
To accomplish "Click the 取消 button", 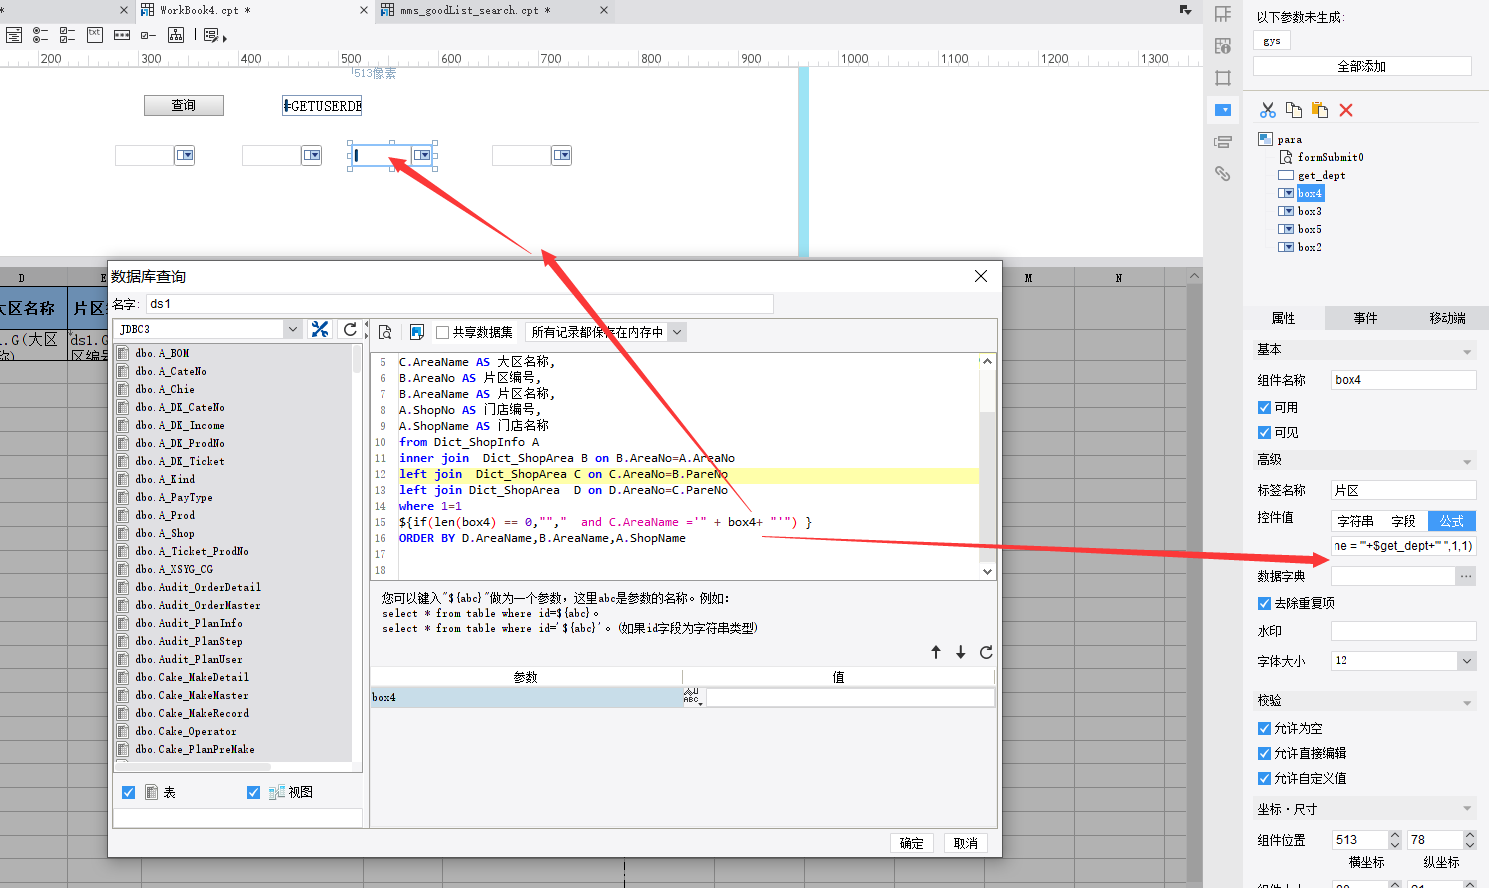I will [966, 843].
